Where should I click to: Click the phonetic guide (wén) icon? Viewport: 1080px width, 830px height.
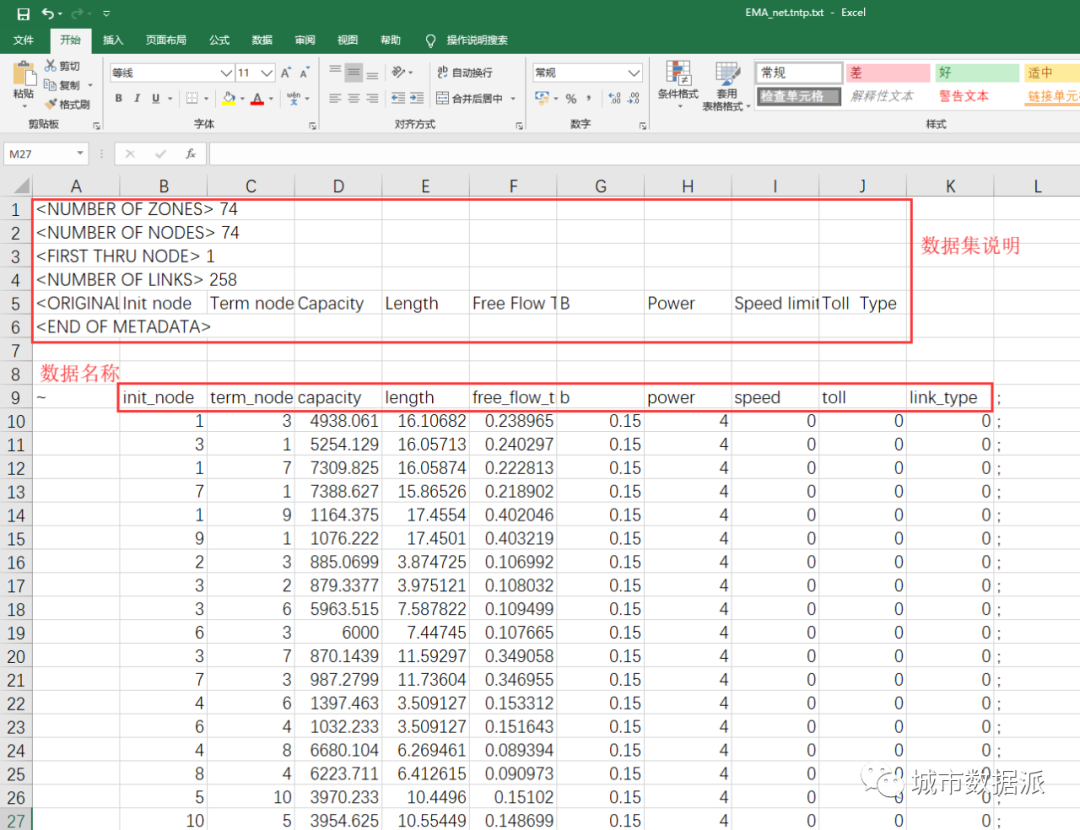(x=293, y=98)
